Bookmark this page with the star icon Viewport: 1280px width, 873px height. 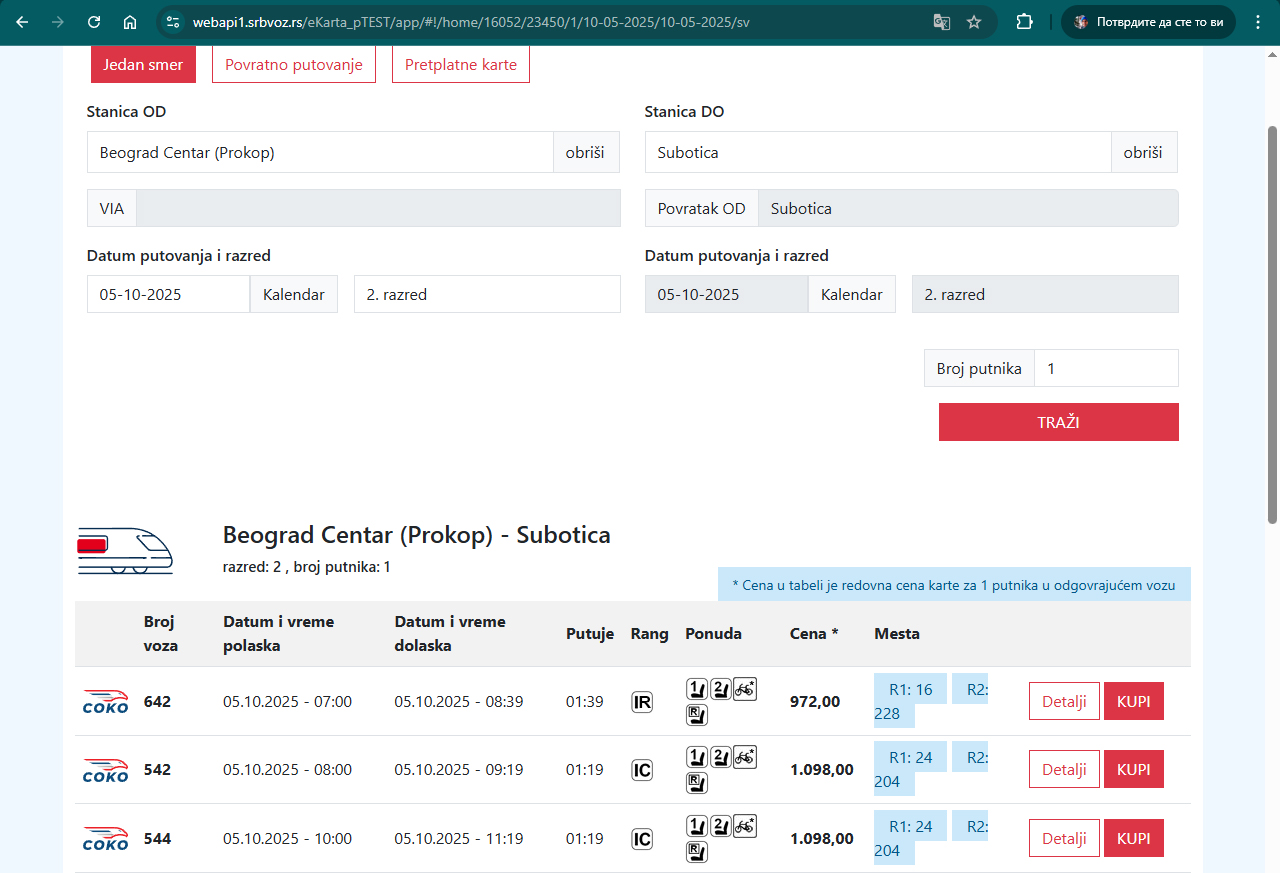tap(974, 22)
